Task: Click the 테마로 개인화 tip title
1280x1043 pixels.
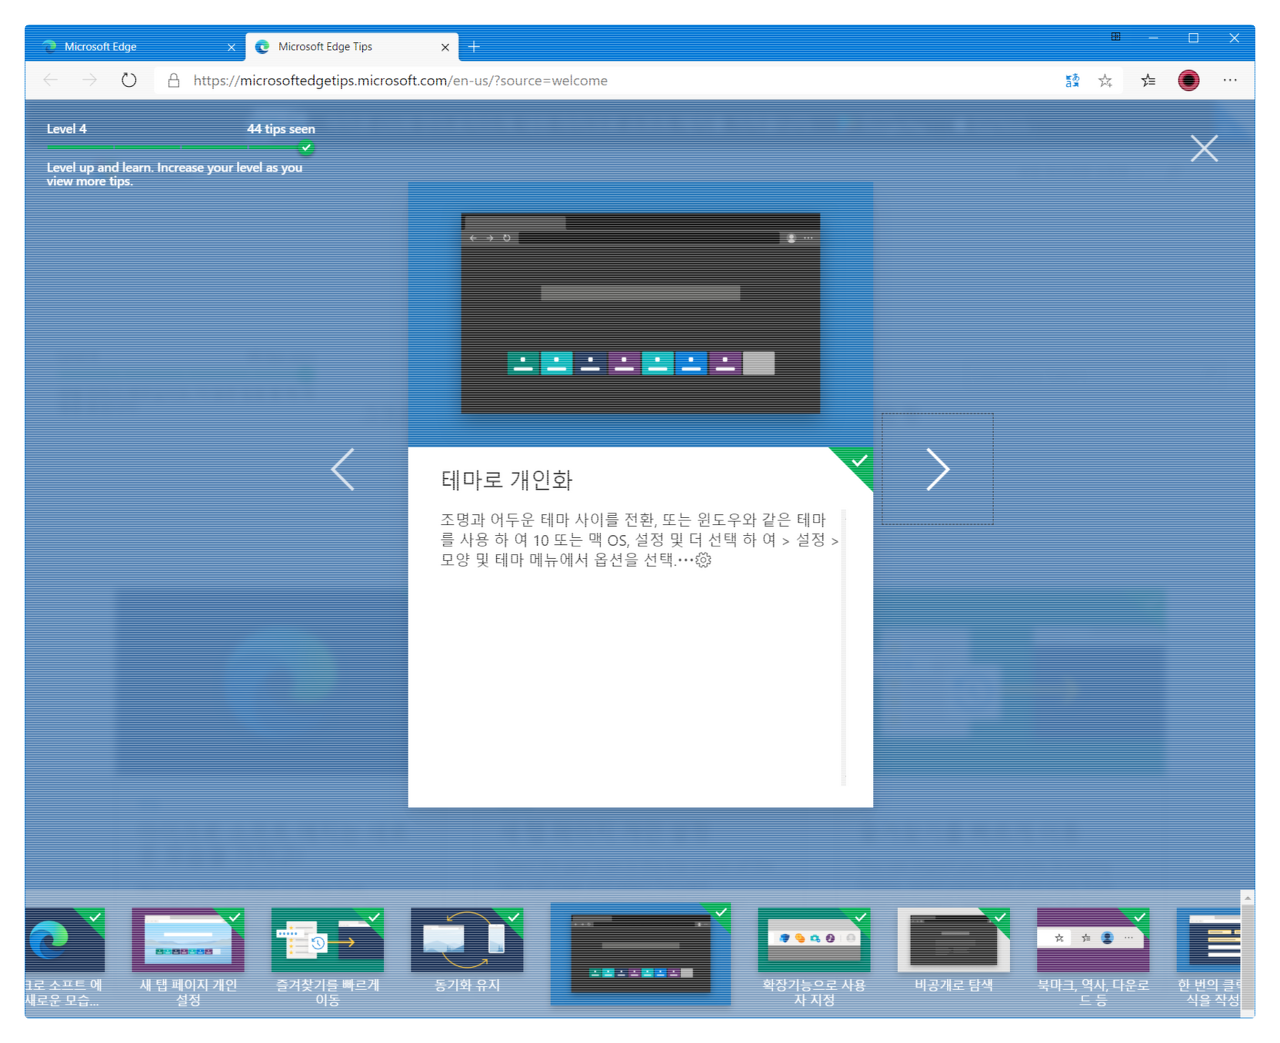Action: pos(506,480)
